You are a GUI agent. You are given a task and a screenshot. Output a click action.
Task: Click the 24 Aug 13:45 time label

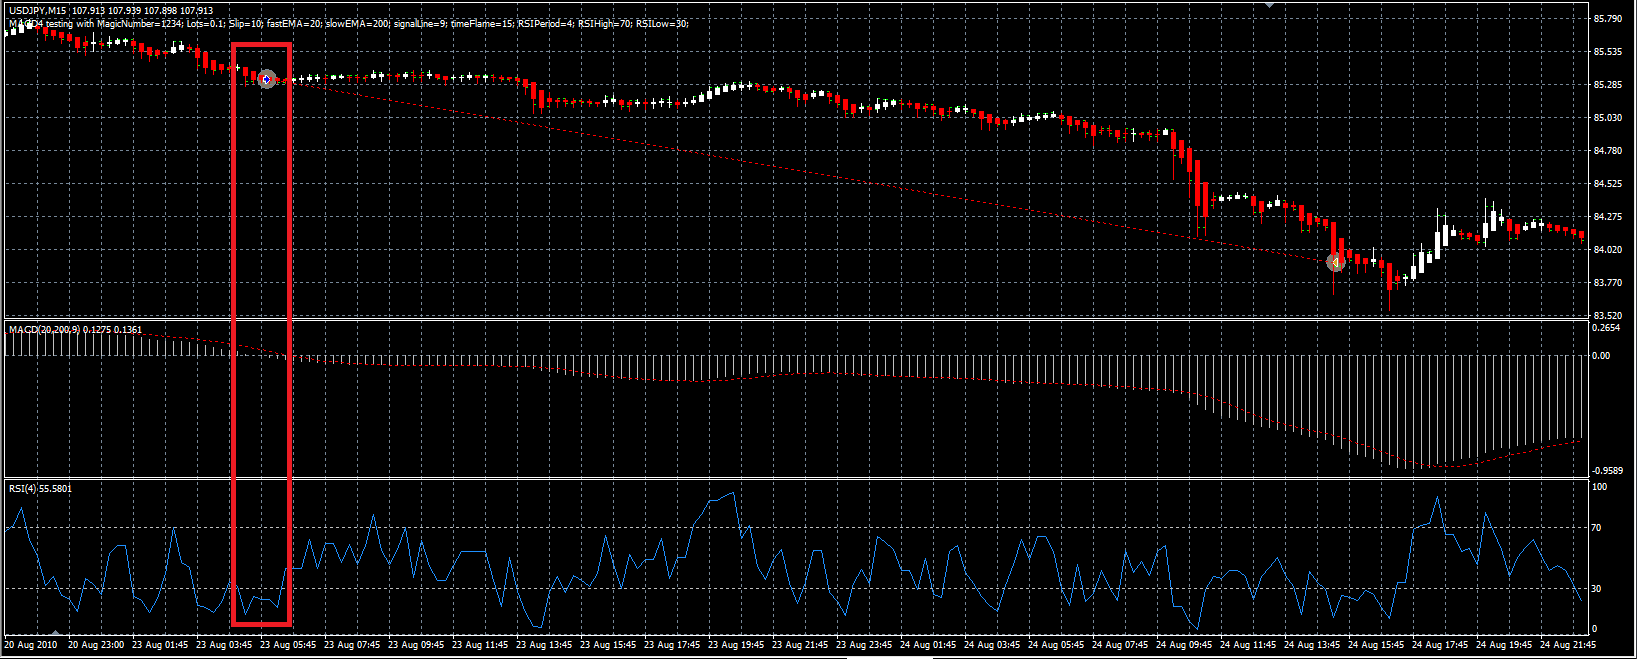pos(1312,645)
